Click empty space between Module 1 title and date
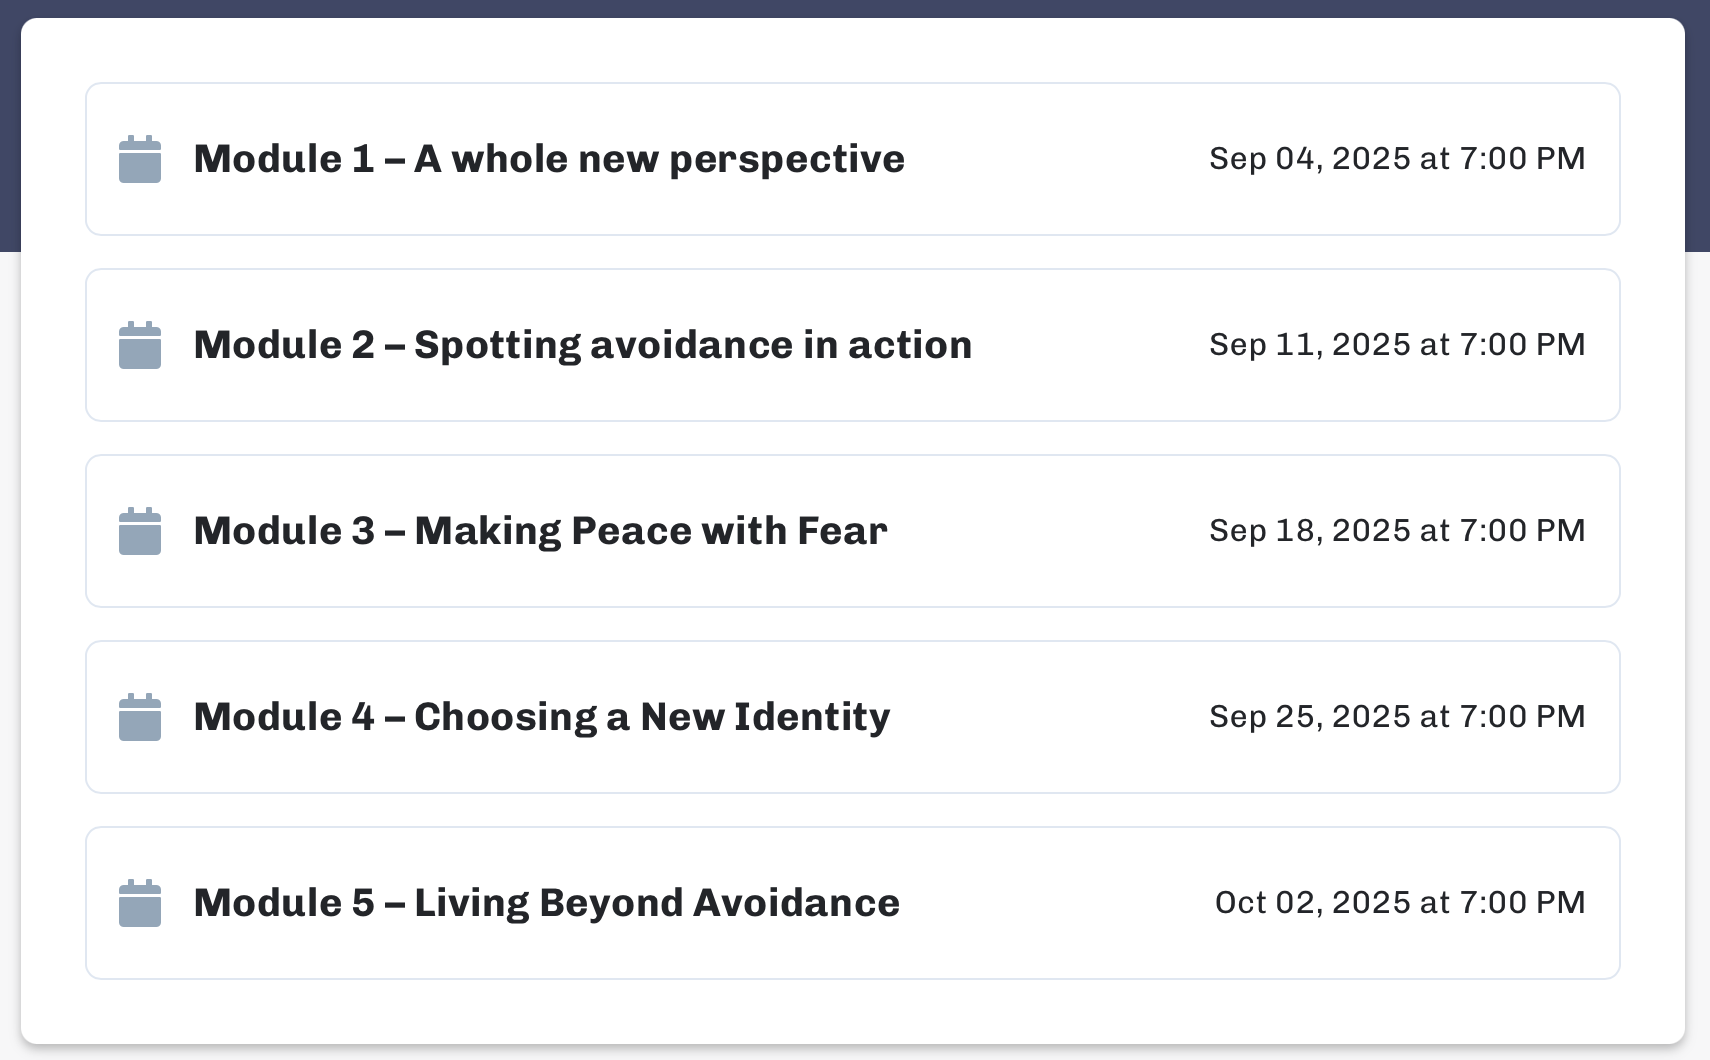This screenshot has width=1710, height=1060. point(1057,159)
